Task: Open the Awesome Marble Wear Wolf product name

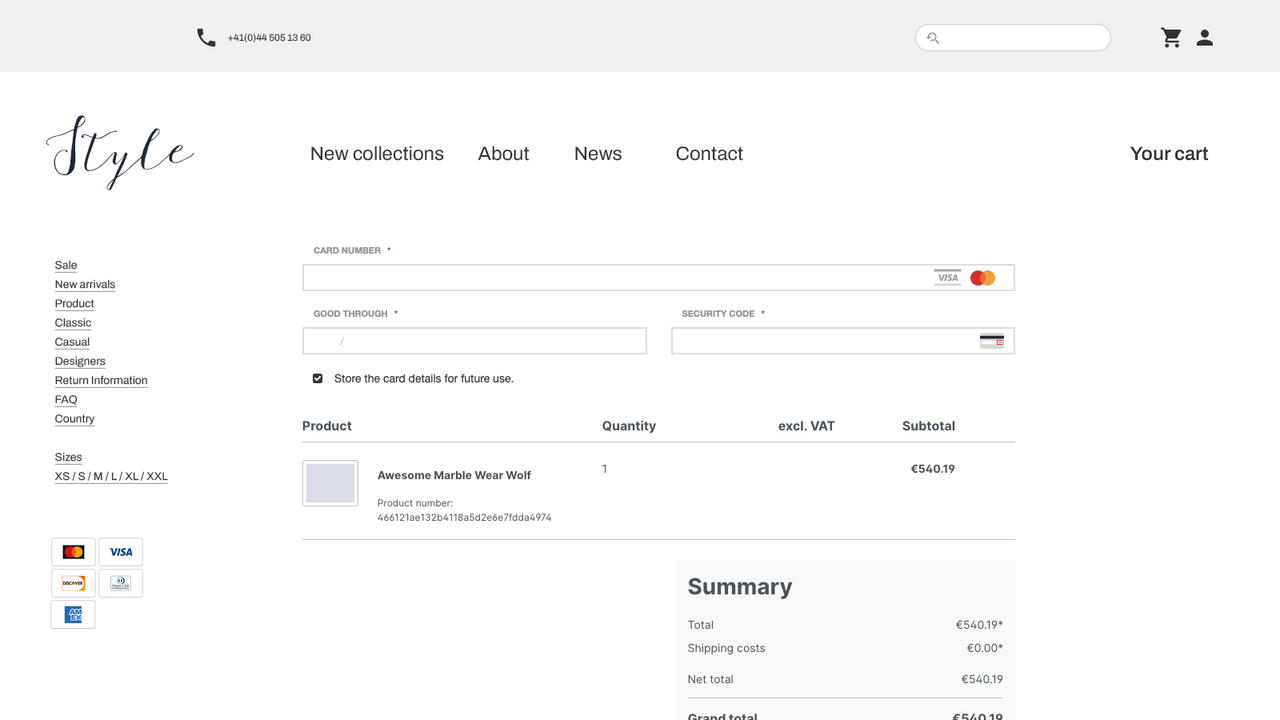Action: tap(454, 475)
